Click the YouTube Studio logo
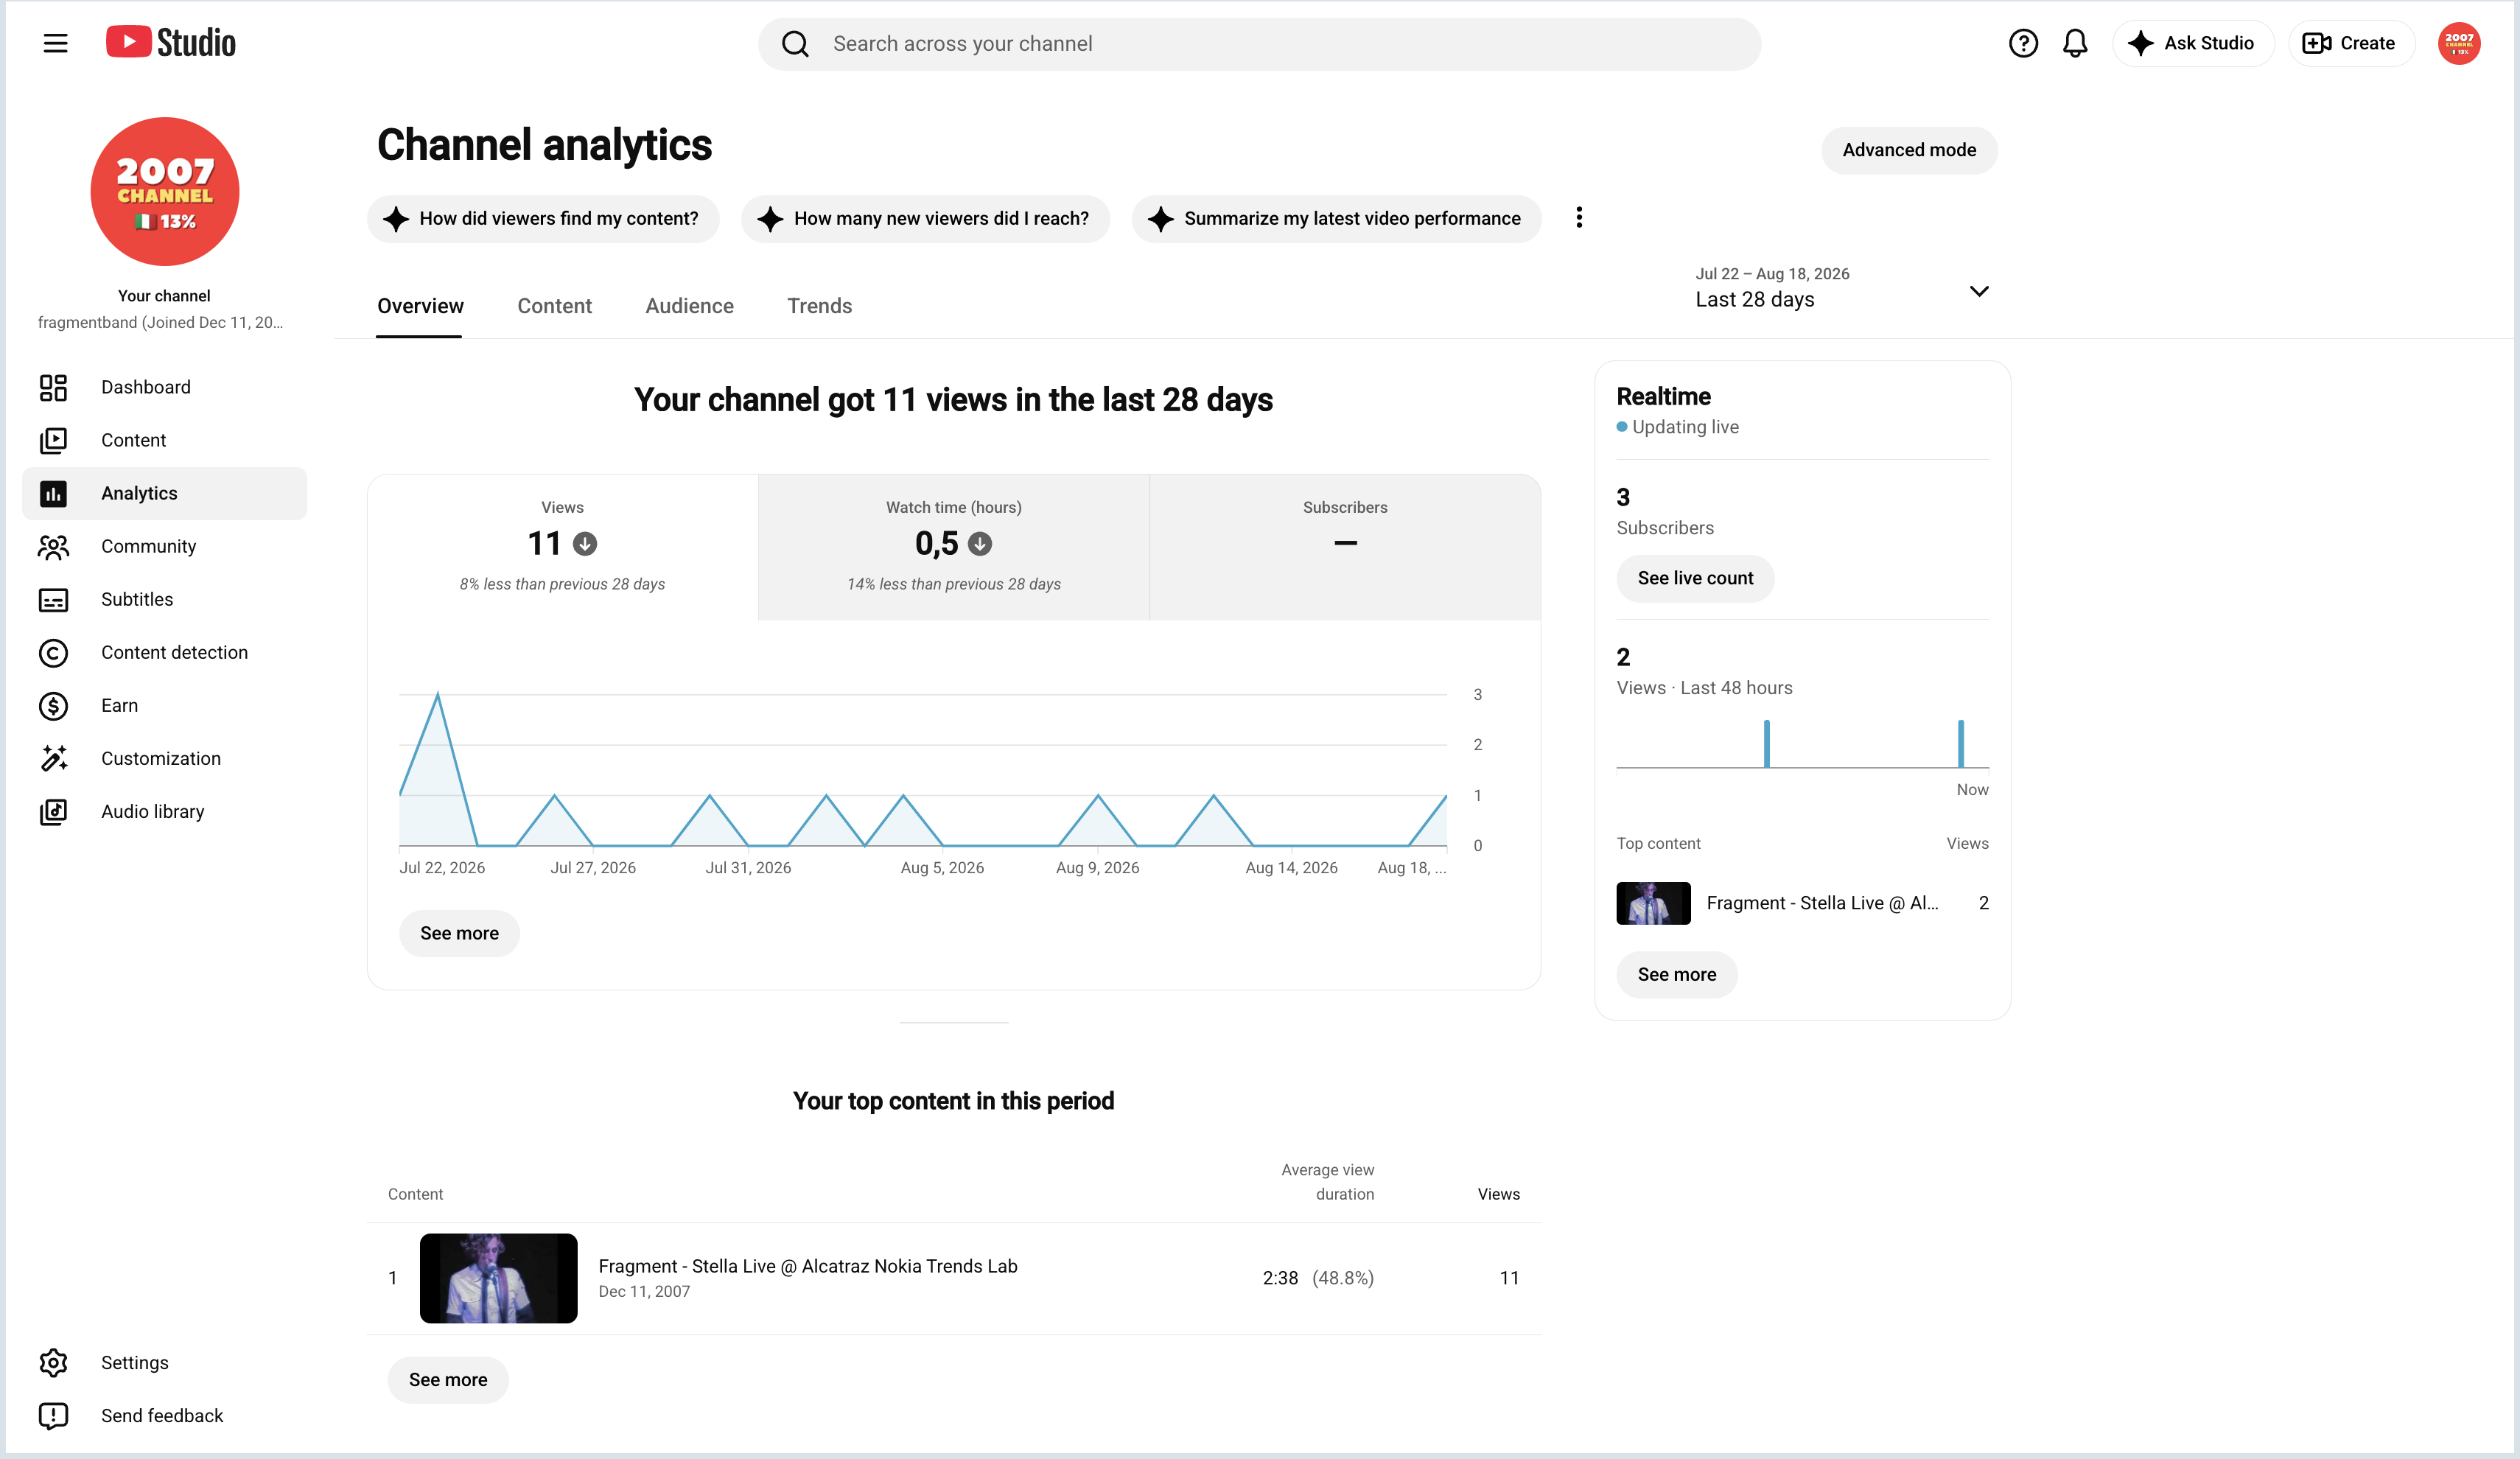The height and width of the screenshot is (1459, 2520). [171, 42]
